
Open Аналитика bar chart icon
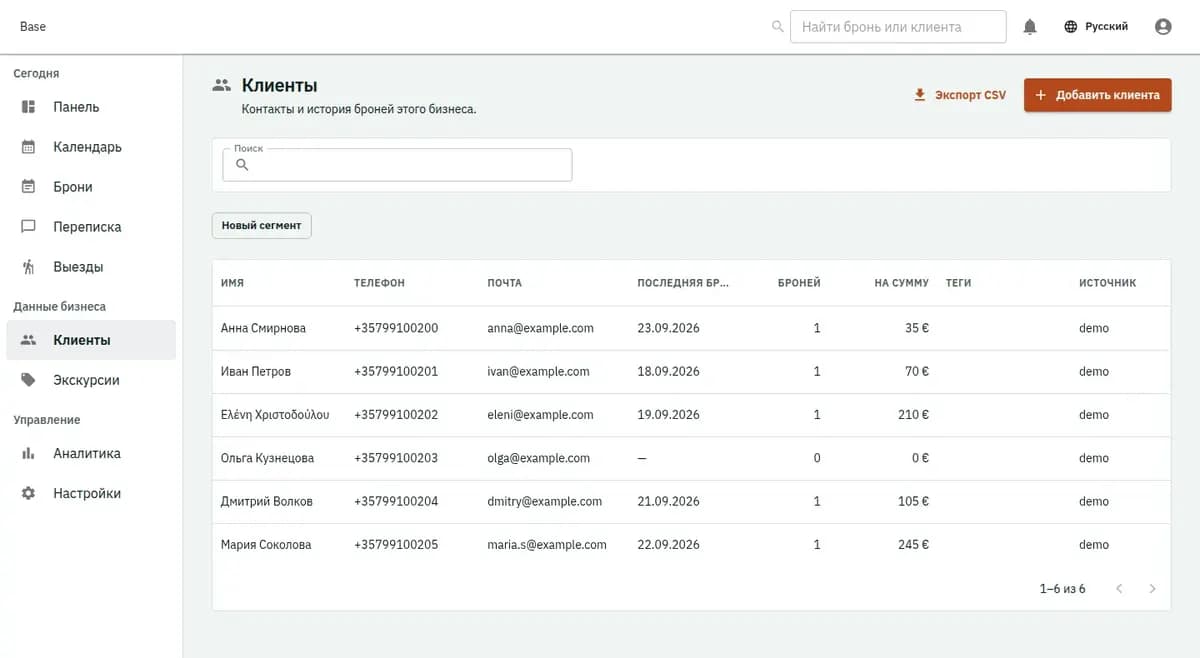click(29, 453)
